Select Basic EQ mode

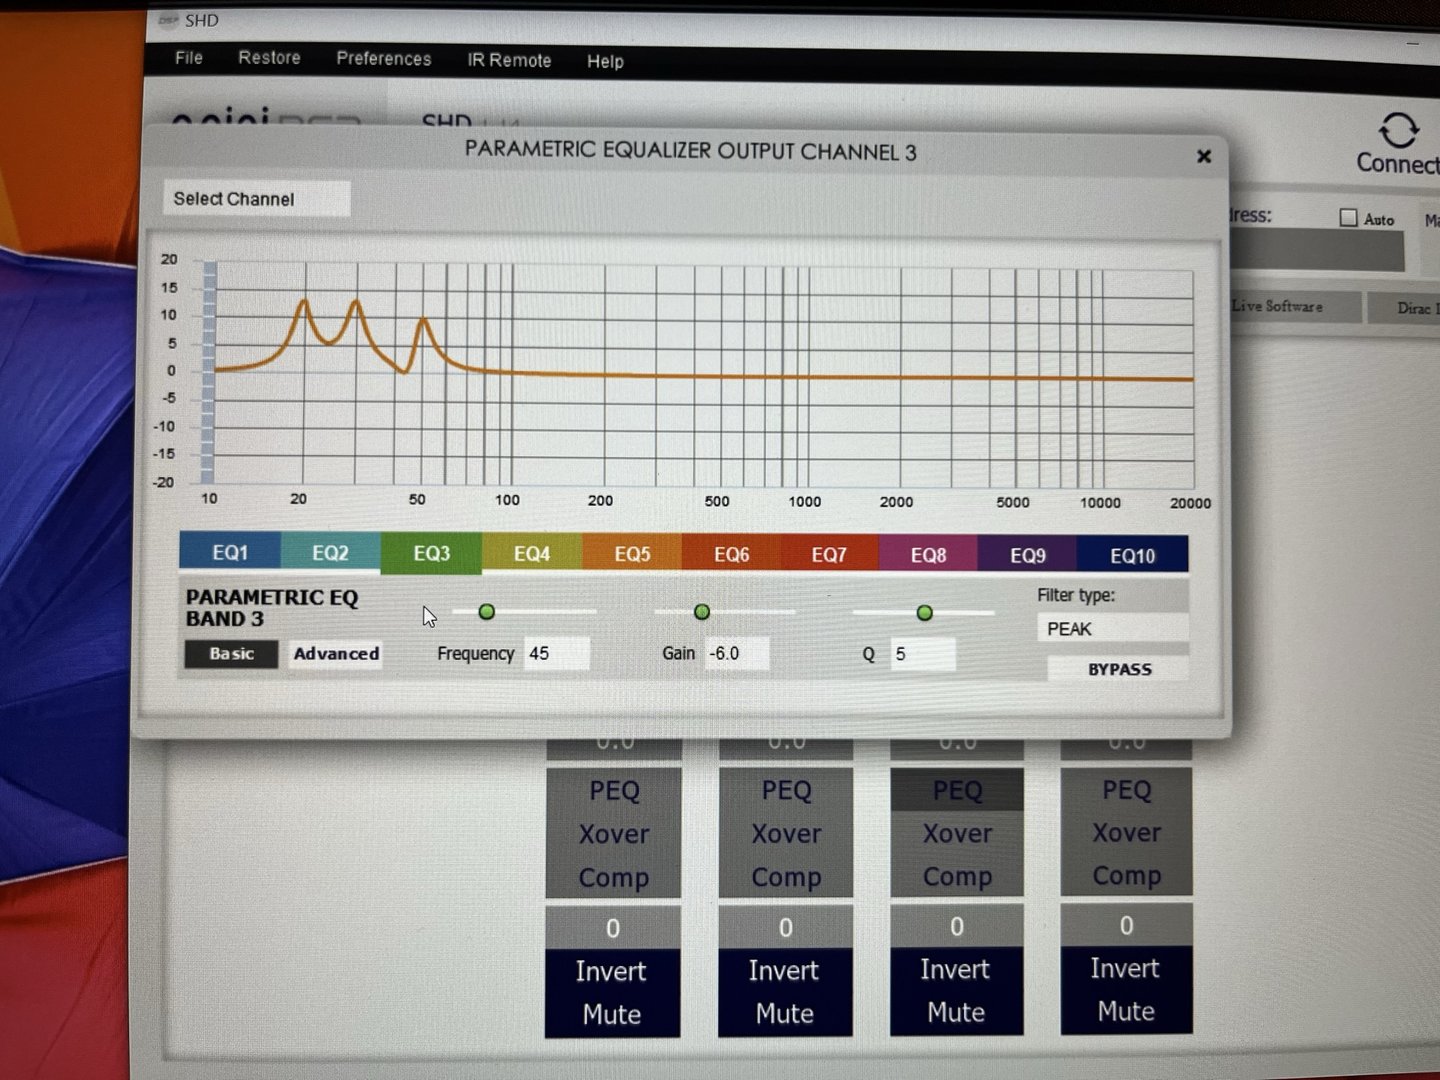tap(231, 653)
